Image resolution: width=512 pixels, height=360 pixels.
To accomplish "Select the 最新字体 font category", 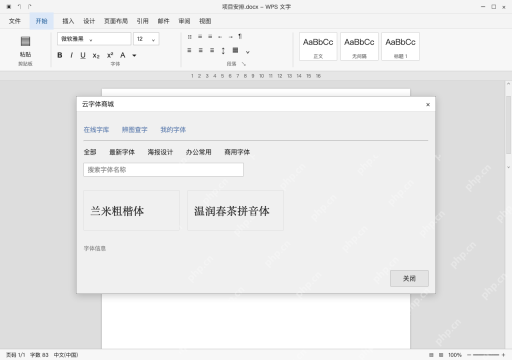I will 122,152.
